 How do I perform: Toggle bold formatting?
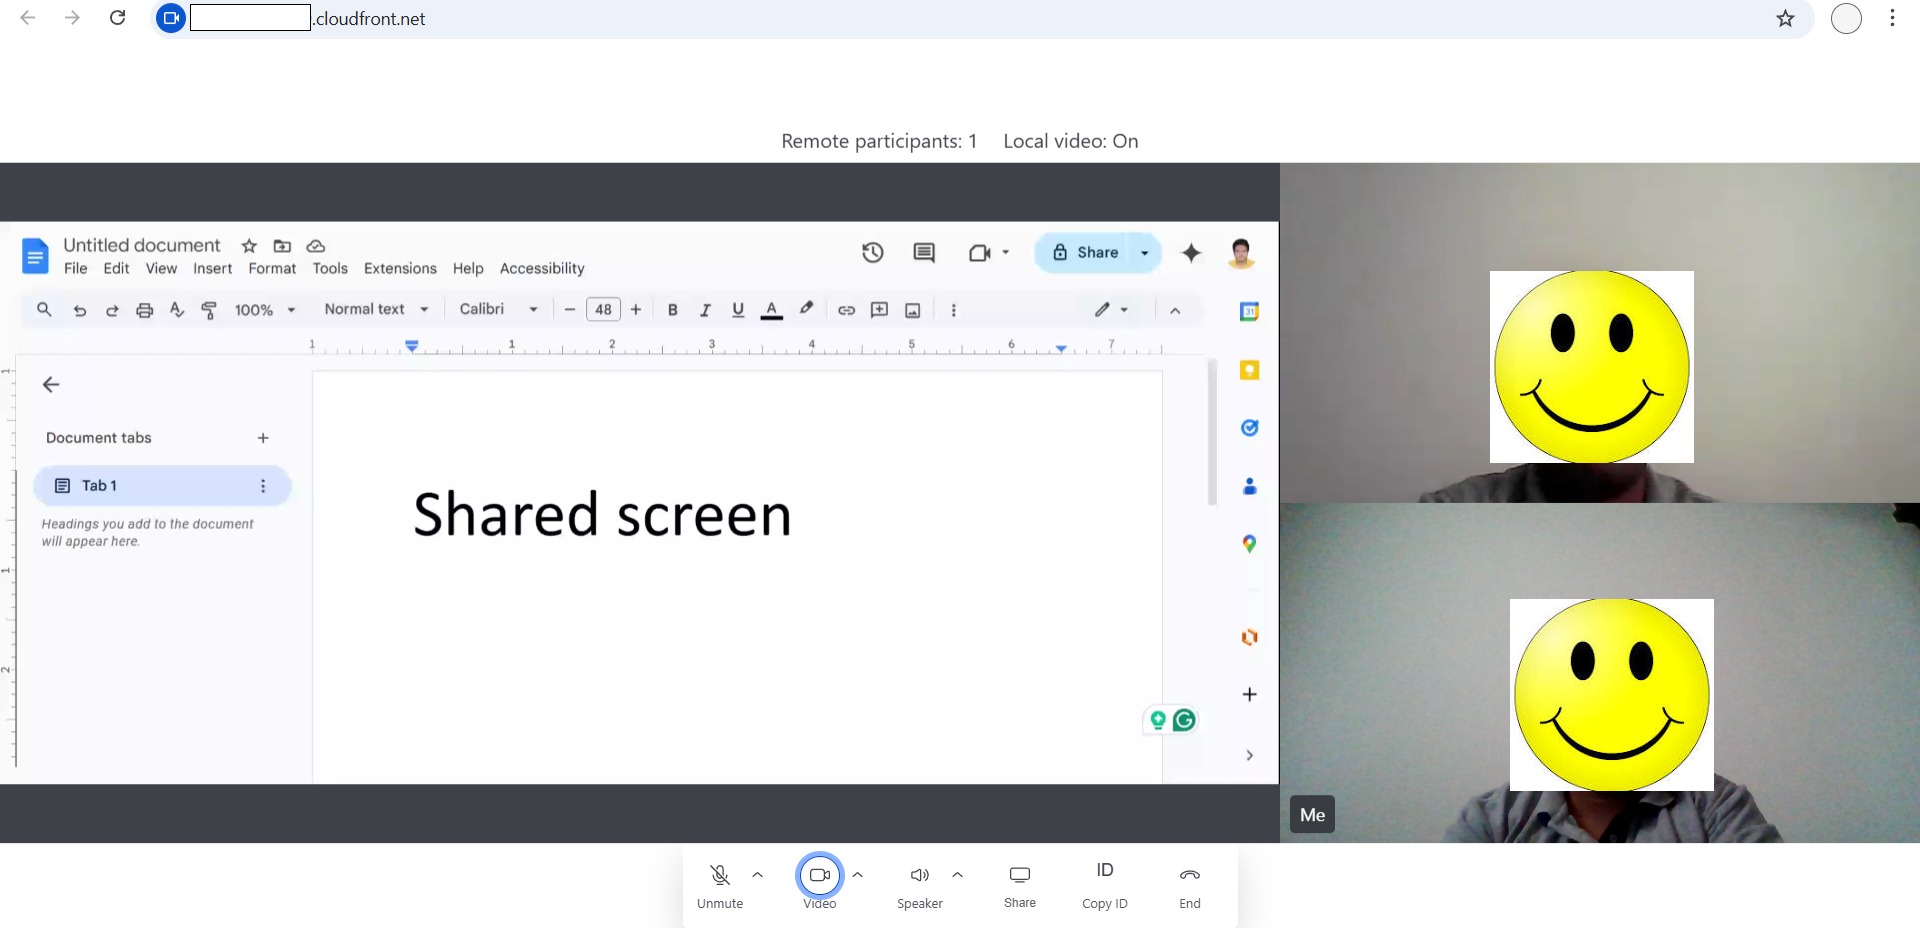click(672, 309)
